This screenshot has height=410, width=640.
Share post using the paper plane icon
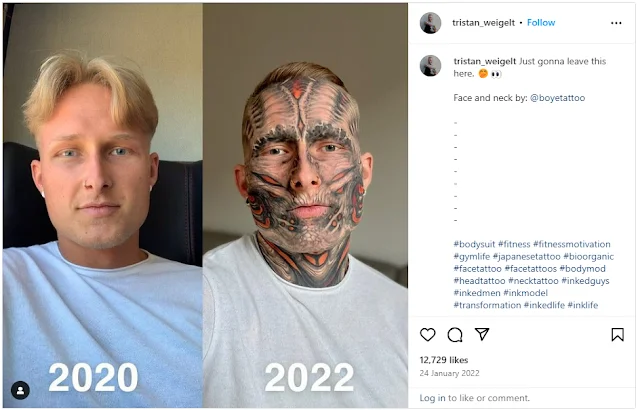coord(482,334)
